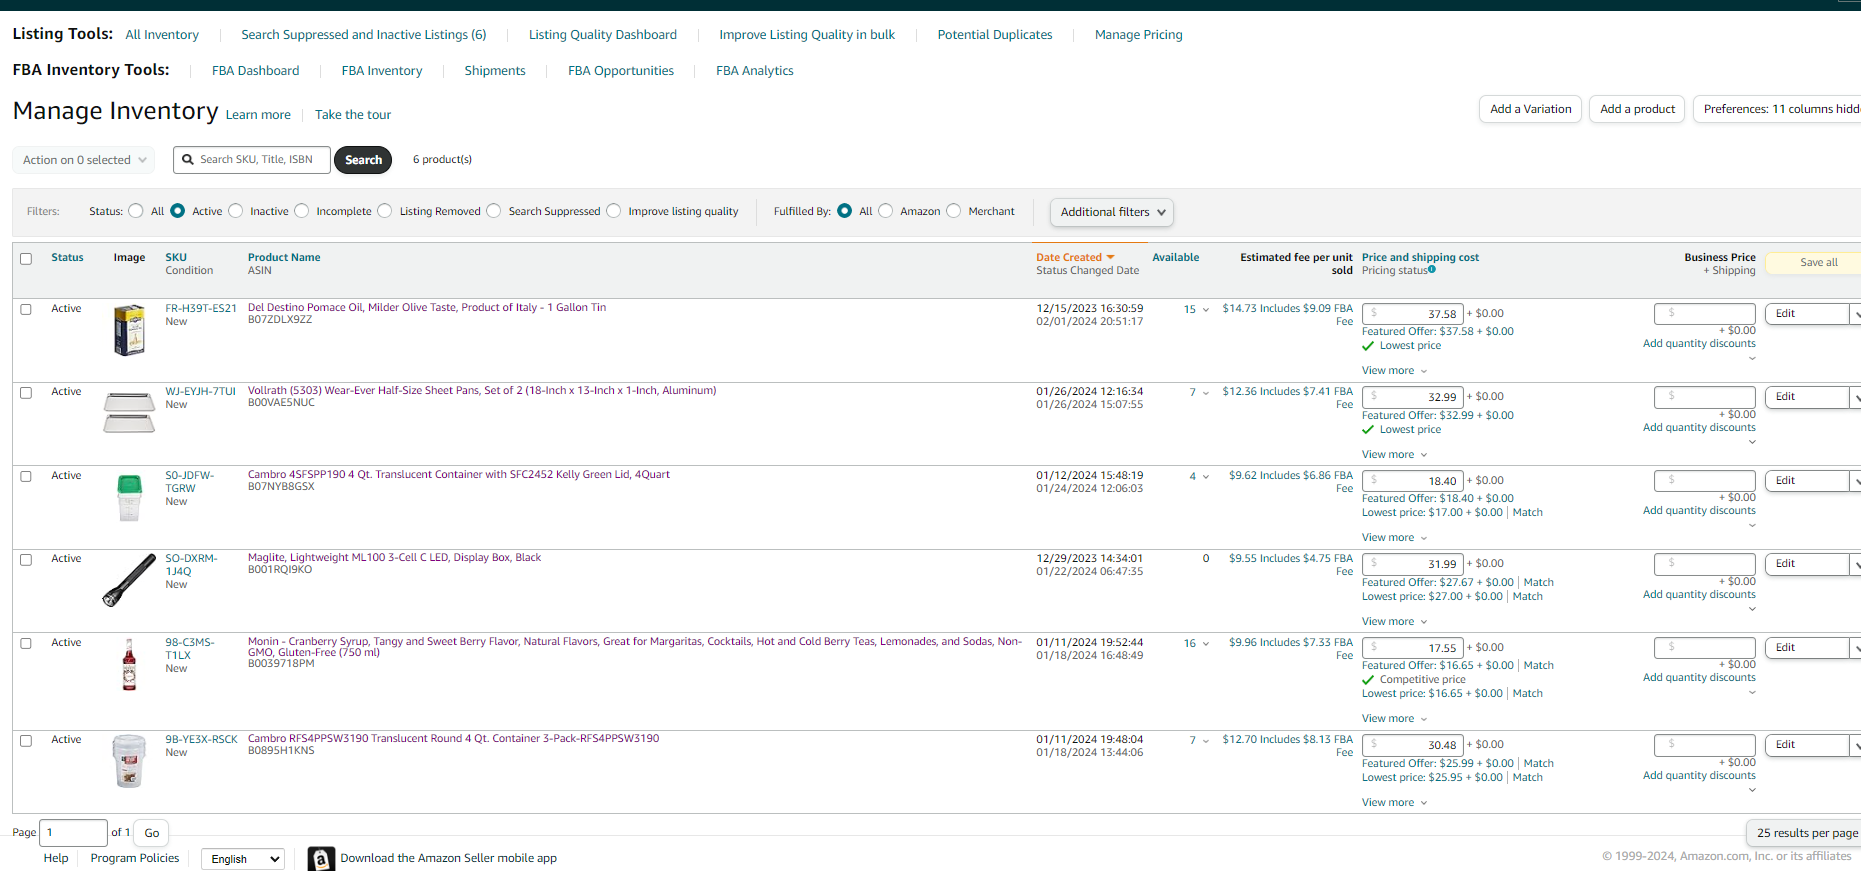The height and width of the screenshot is (871, 1861).
Task: Click the Help link in the footer
Action: [56, 858]
